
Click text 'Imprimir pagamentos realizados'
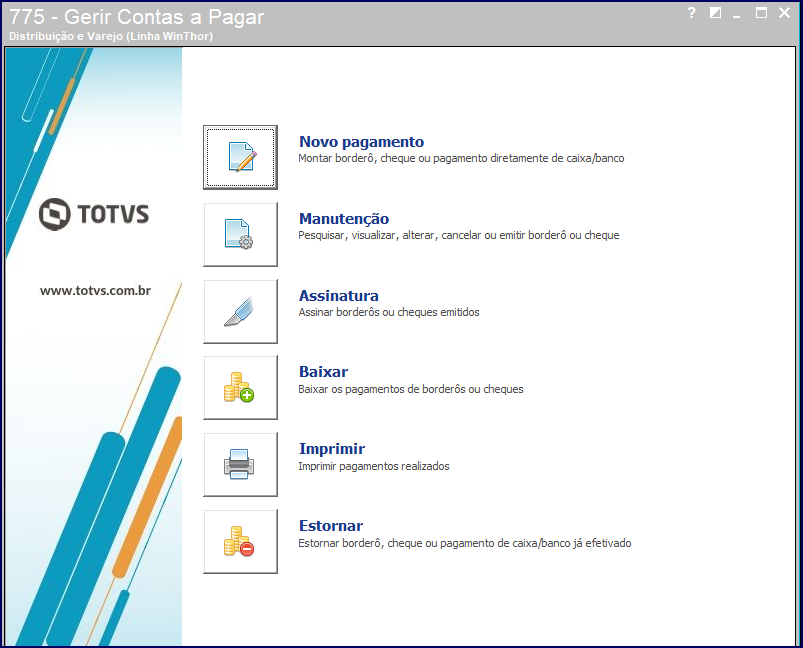[x=374, y=466]
